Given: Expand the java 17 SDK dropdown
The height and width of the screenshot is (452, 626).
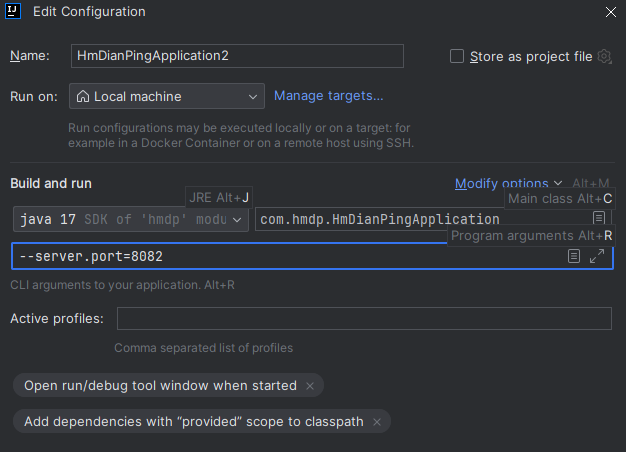Looking at the screenshot, I should click(x=237, y=219).
